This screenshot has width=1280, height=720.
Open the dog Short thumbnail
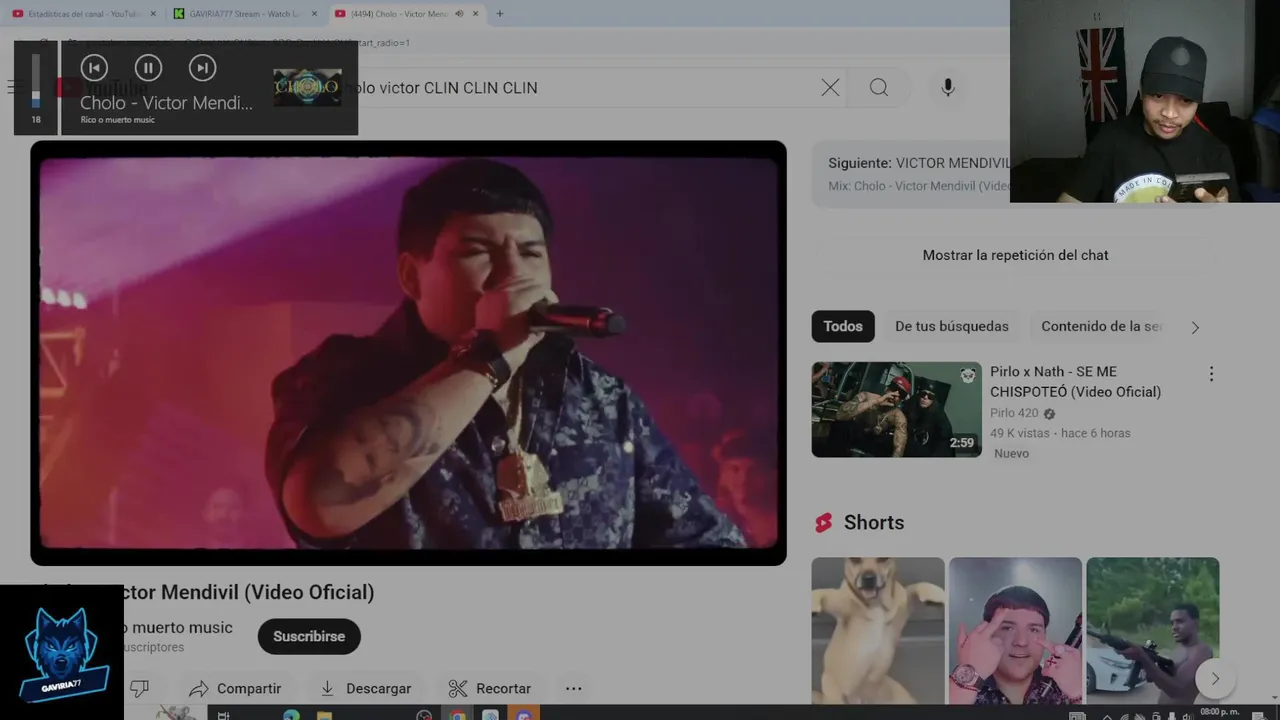[878, 631]
